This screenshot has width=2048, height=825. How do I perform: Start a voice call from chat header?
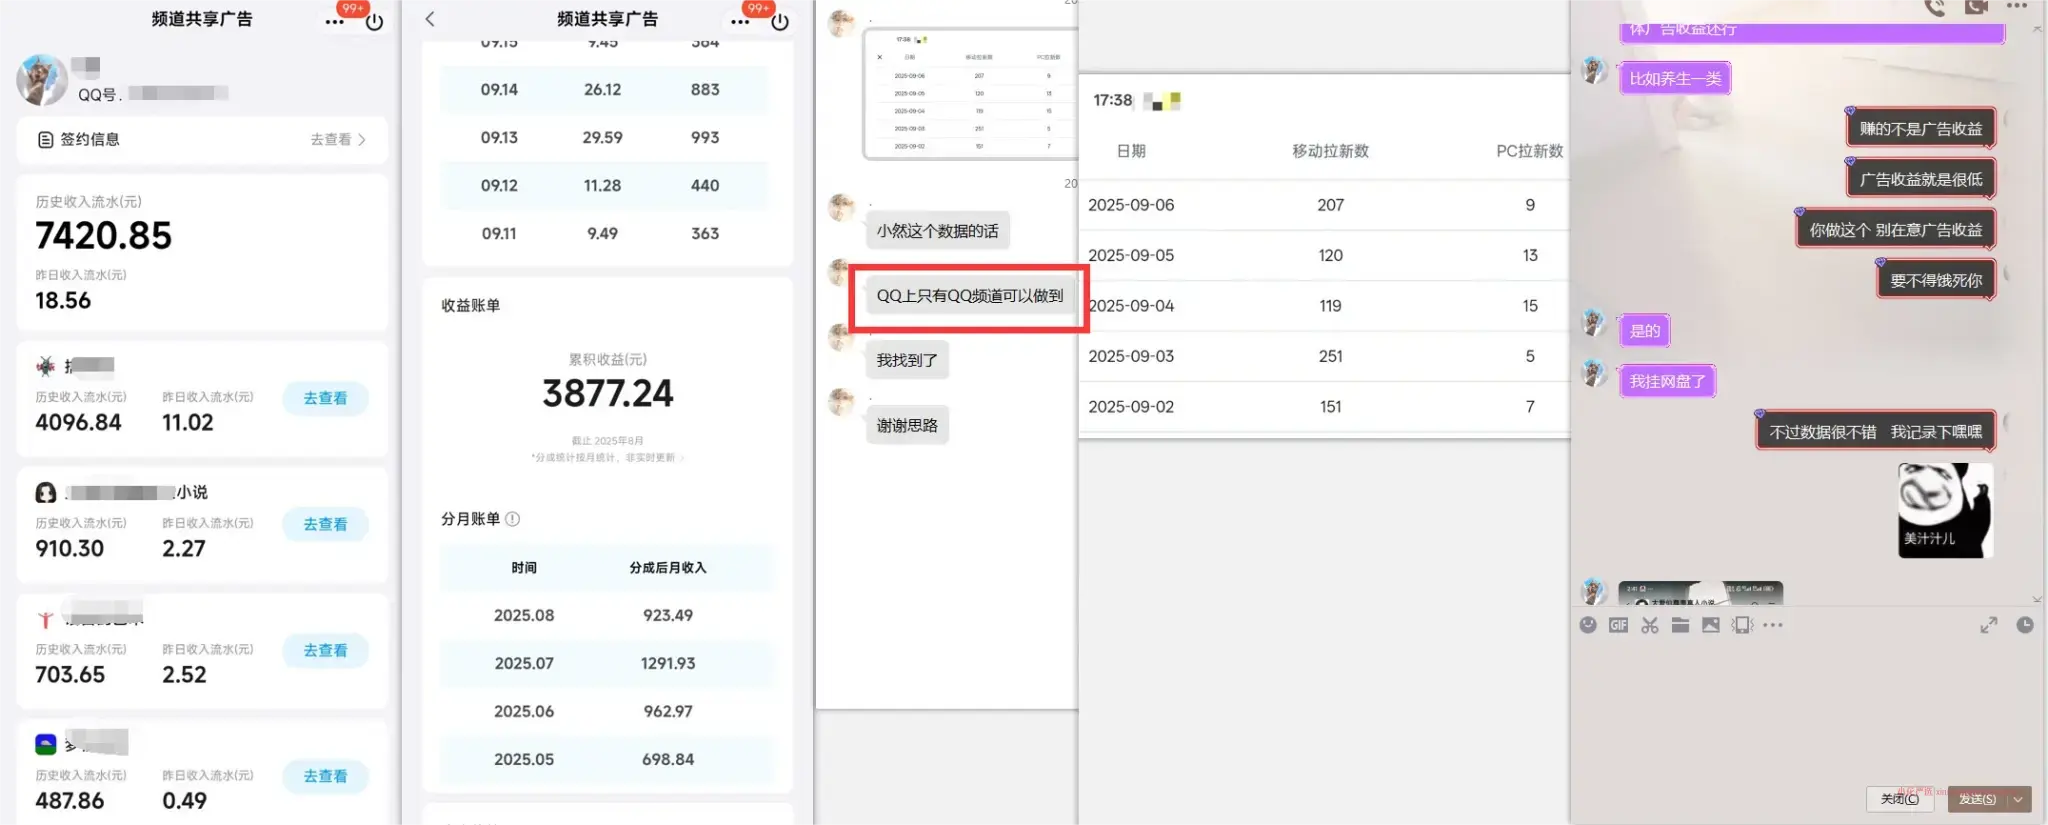pos(1935,8)
